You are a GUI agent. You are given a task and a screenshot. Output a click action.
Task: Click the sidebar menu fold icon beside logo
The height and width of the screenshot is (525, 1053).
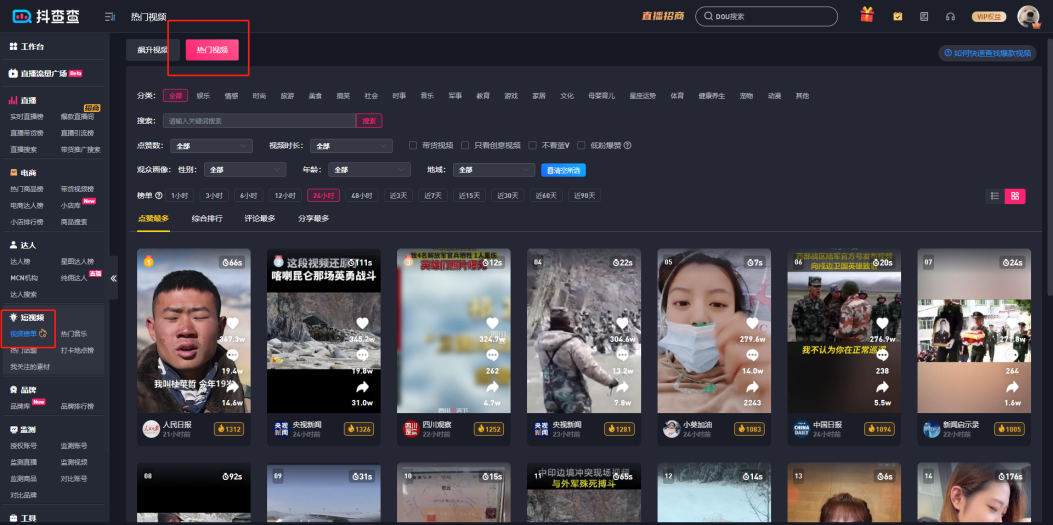point(110,17)
